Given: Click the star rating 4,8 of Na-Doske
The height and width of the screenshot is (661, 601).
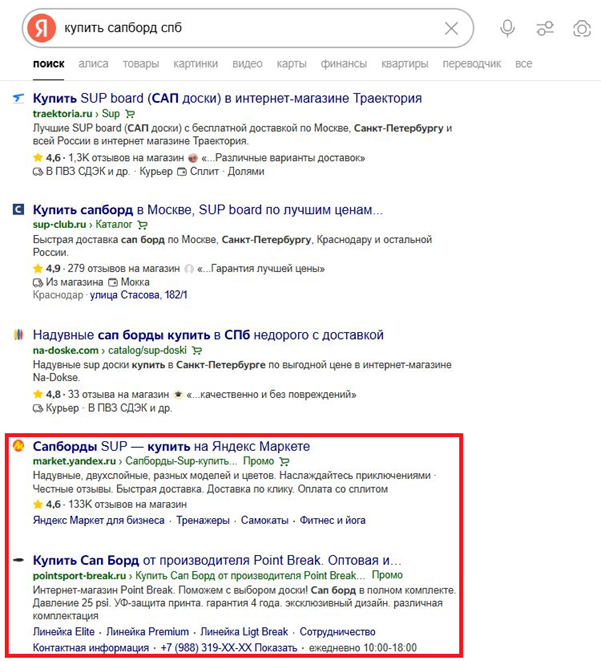Looking at the screenshot, I should point(47,395).
